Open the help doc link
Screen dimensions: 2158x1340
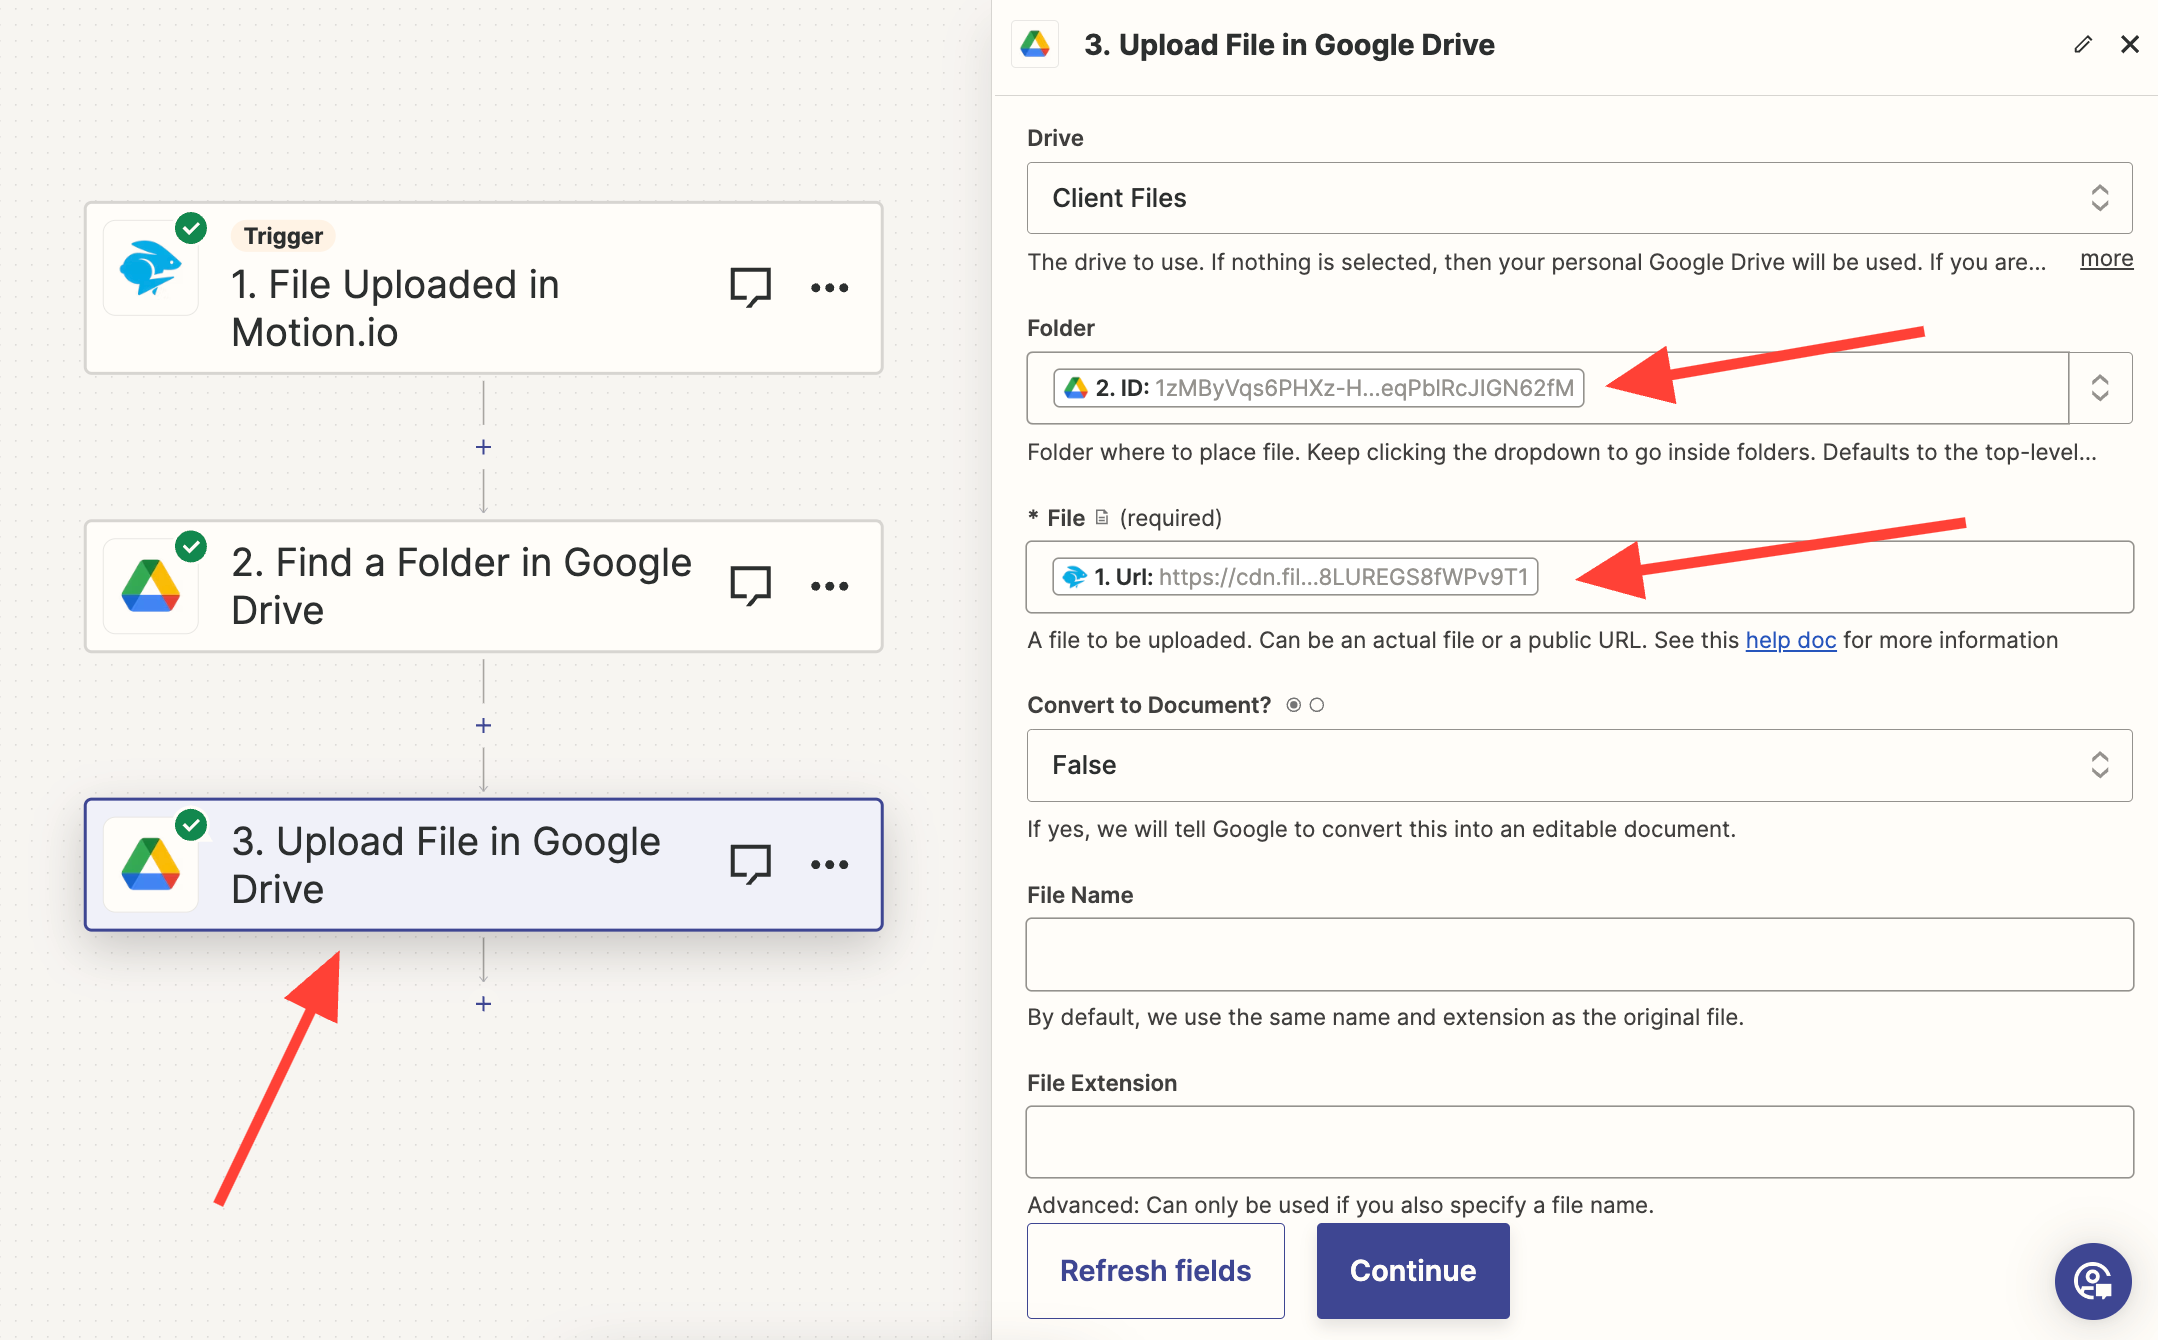[1790, 640]
